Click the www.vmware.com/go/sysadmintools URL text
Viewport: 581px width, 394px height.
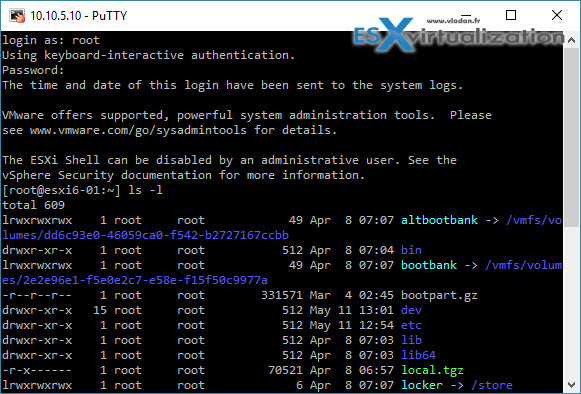coord(138,130)
